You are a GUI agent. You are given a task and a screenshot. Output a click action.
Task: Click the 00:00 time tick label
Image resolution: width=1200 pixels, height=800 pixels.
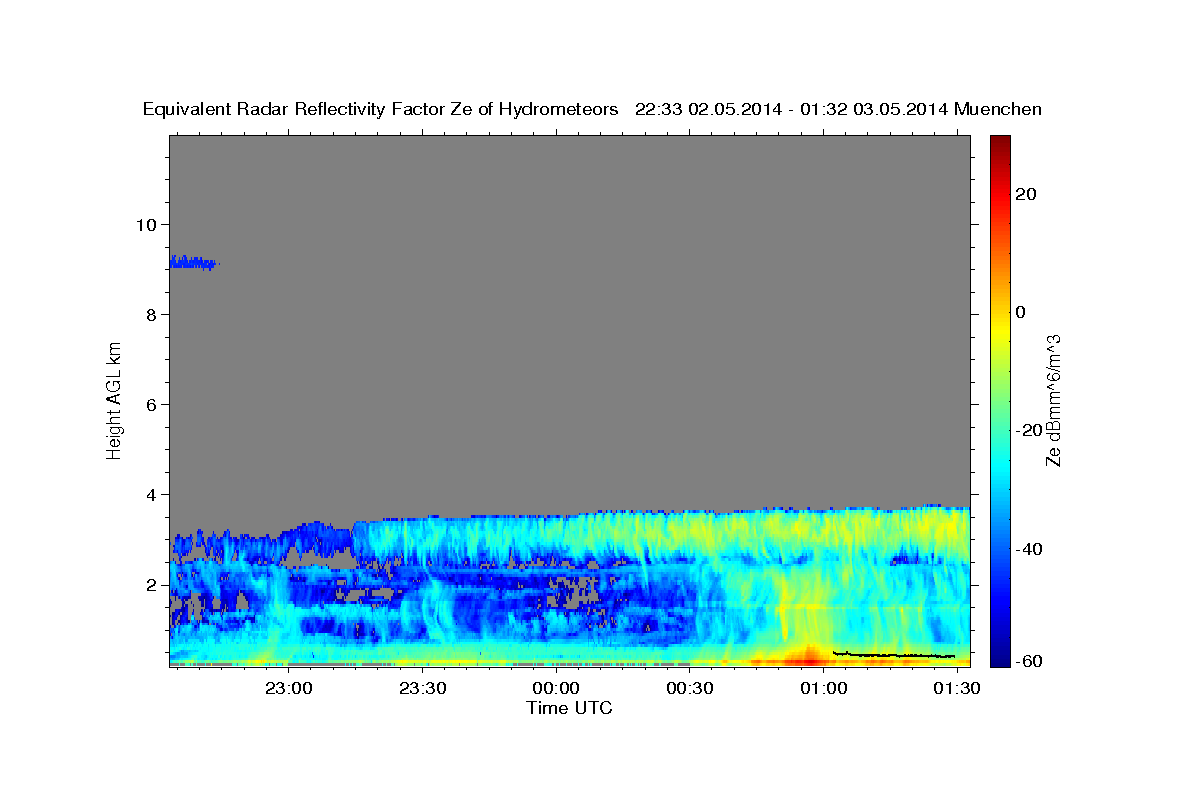click(x=555, y=688)
